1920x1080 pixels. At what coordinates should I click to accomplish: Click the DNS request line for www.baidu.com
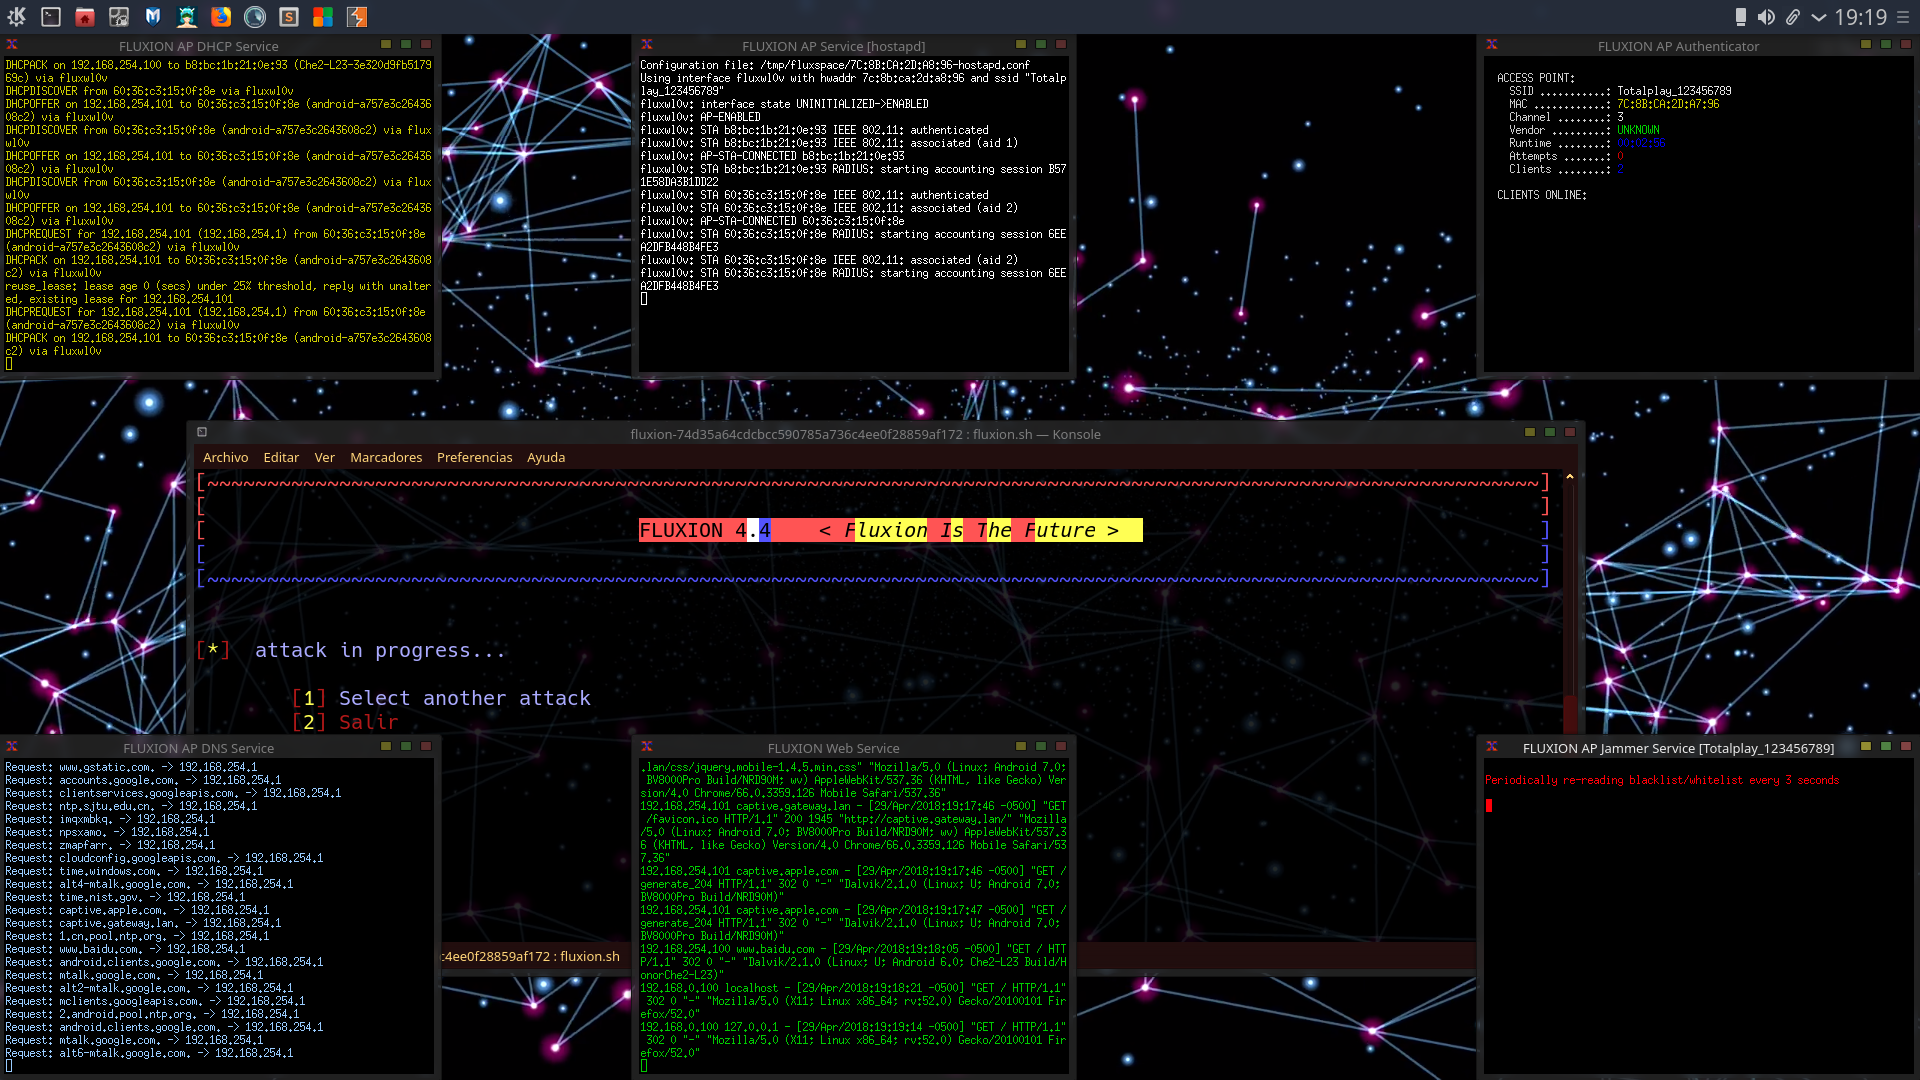pyautogui.click(x=125, y=949)
